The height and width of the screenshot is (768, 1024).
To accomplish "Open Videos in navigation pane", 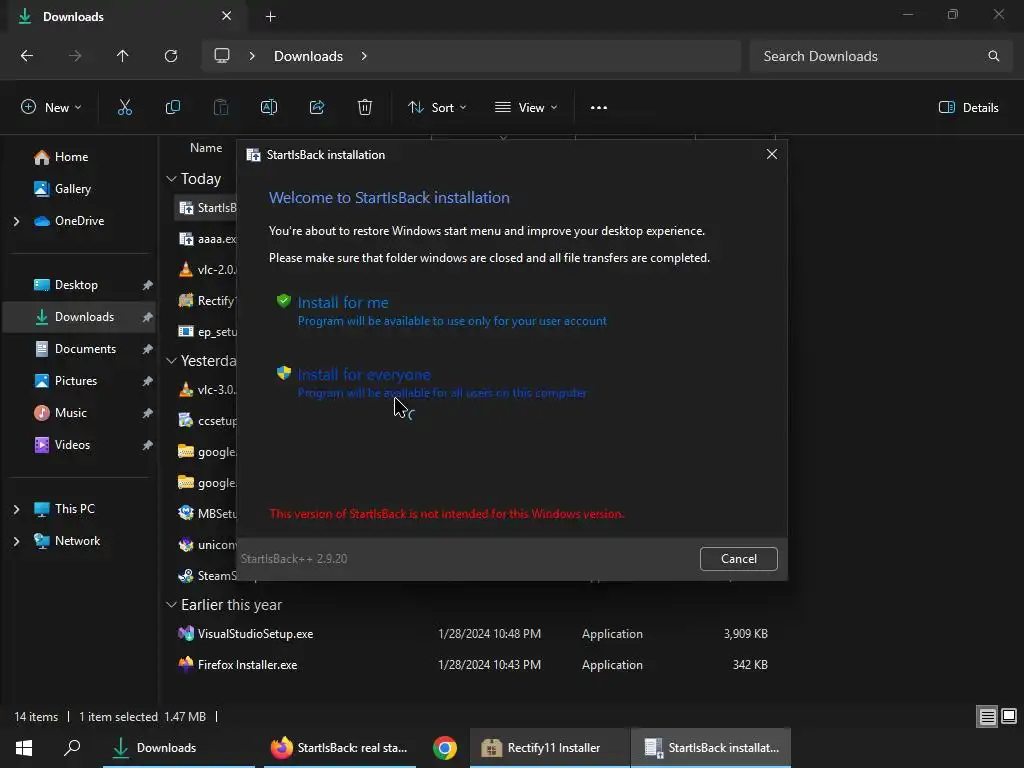I will coord(80,445).
